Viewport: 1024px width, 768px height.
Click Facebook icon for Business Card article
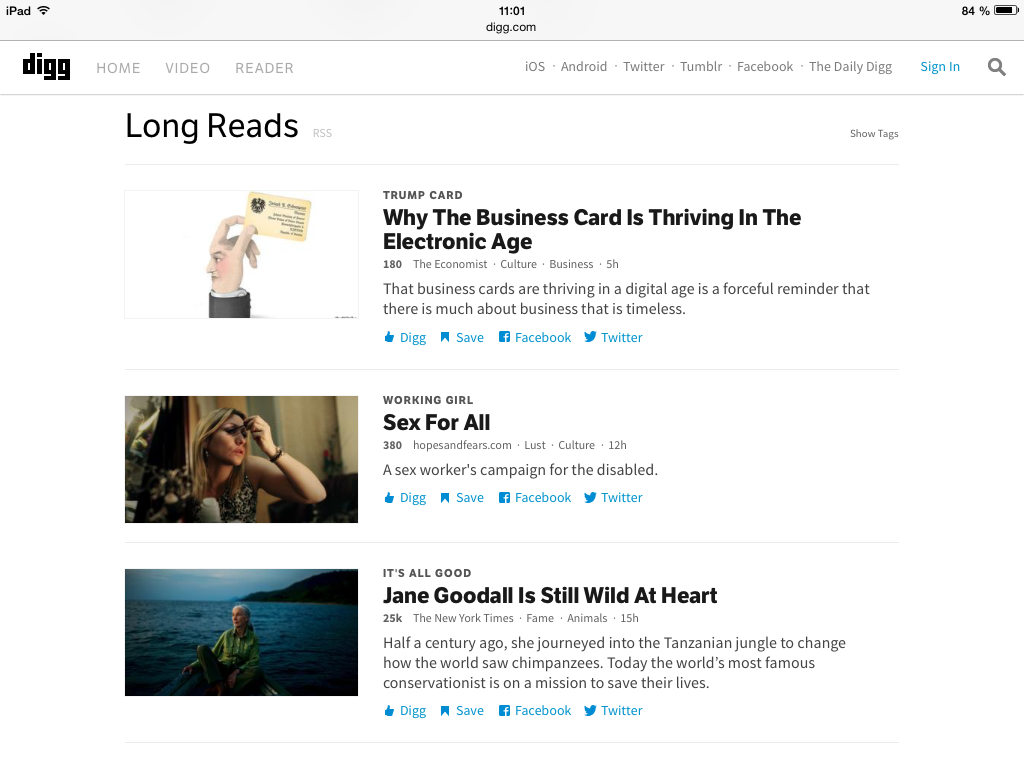[504, 337]
